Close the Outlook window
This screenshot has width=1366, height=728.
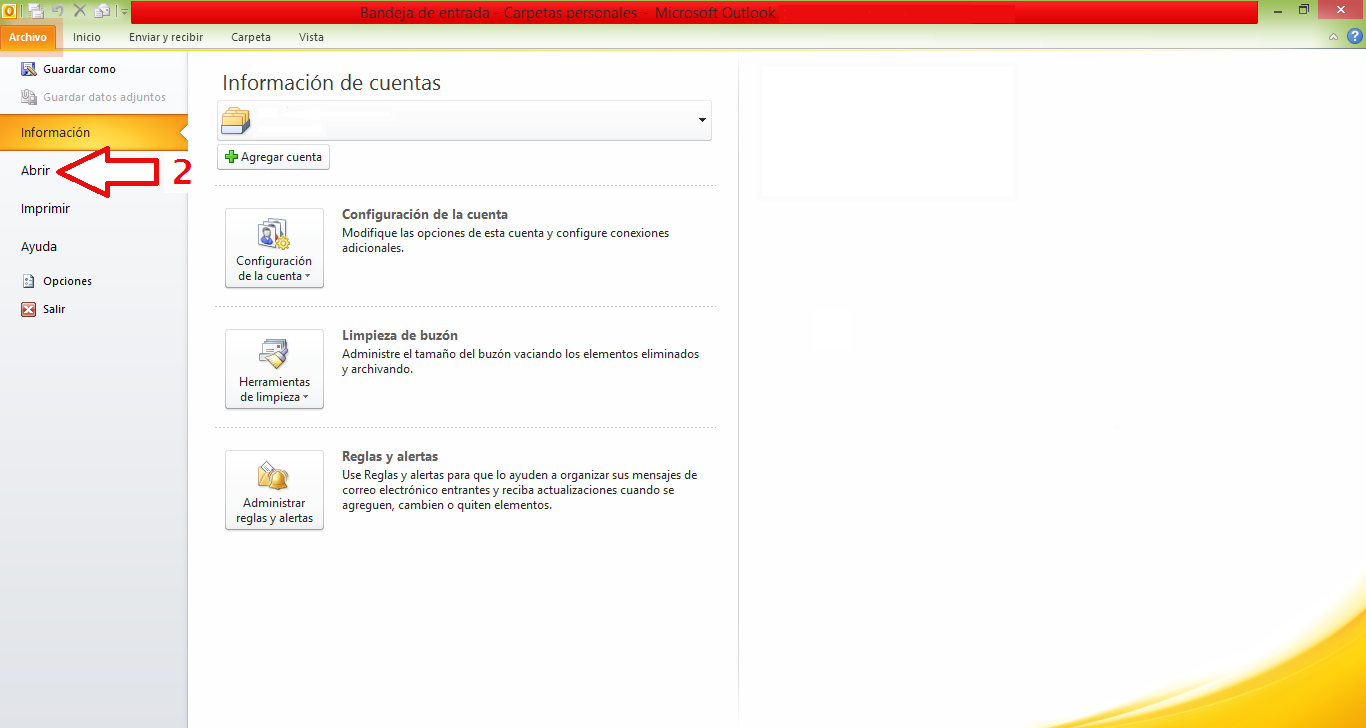coord(1341,9)
